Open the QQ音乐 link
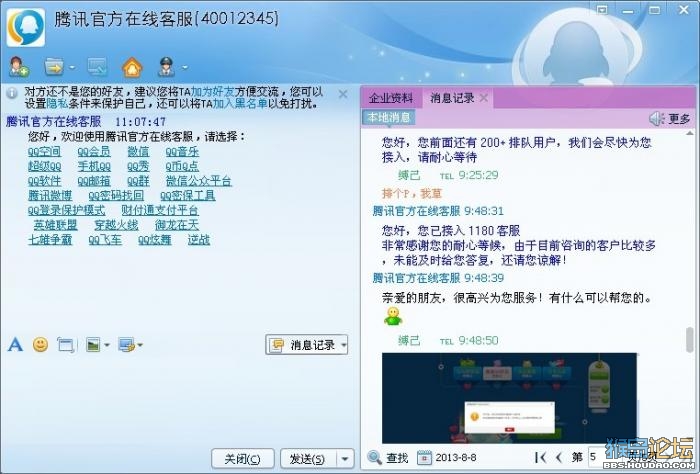 (x=182, y=152)
